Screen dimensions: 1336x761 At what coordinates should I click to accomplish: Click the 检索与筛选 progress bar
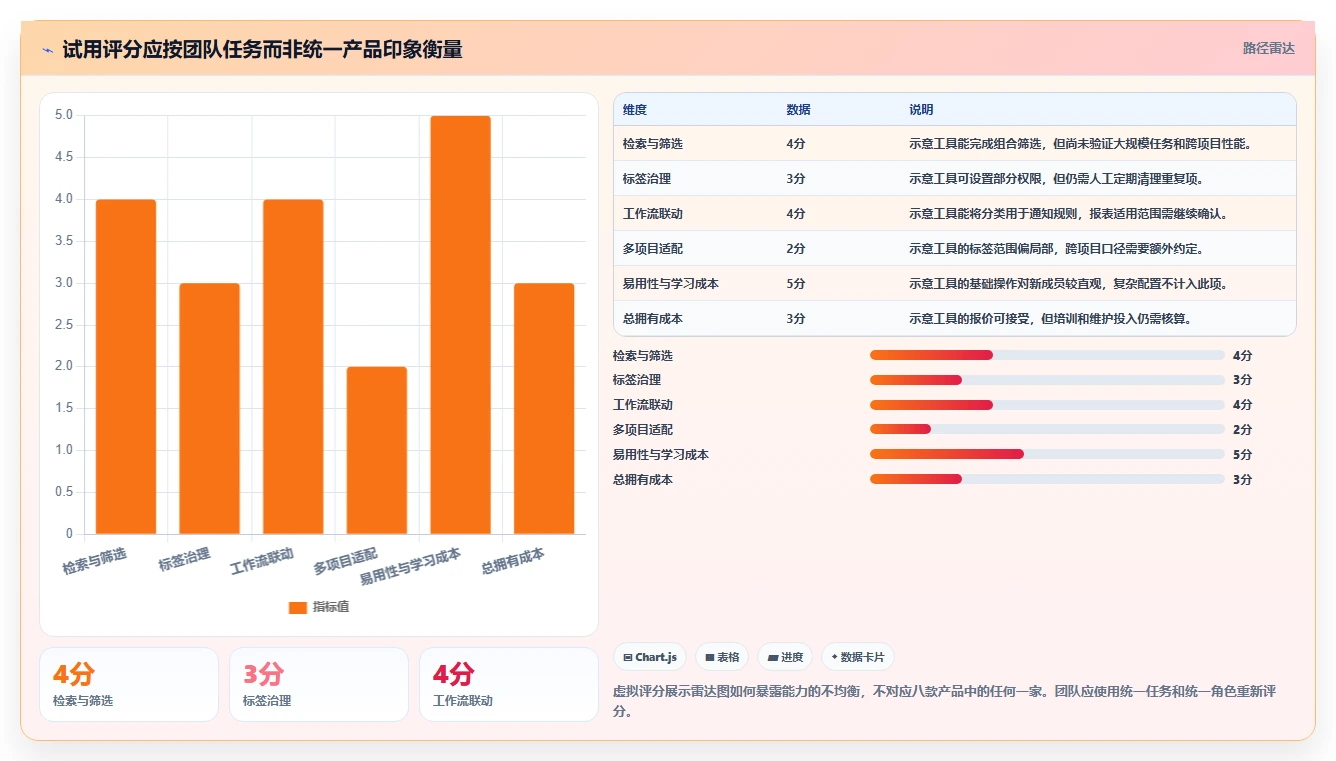coord(1047,355)
